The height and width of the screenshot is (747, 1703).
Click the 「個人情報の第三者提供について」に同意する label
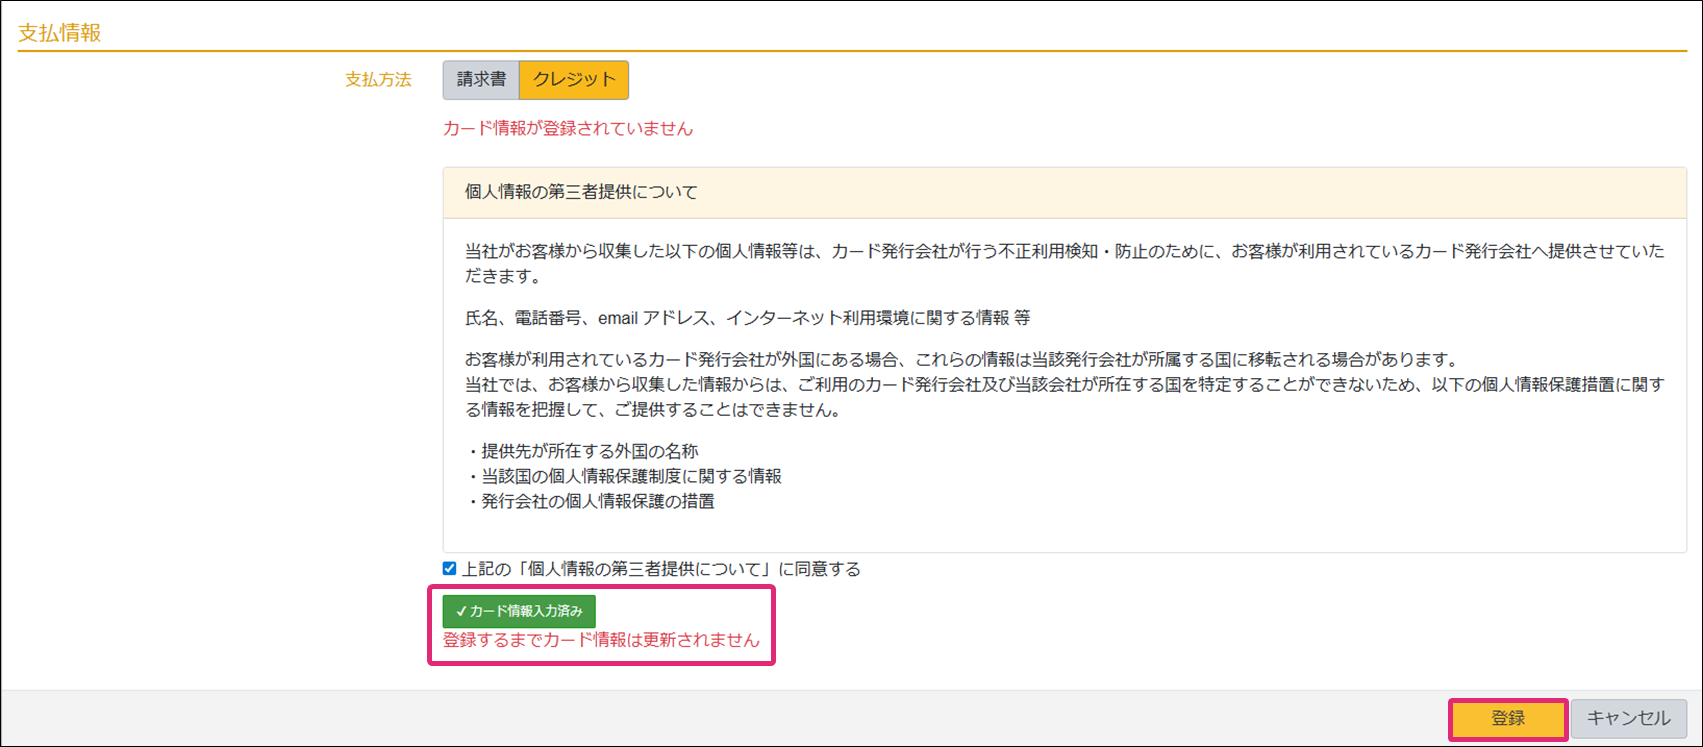(660, 569)
